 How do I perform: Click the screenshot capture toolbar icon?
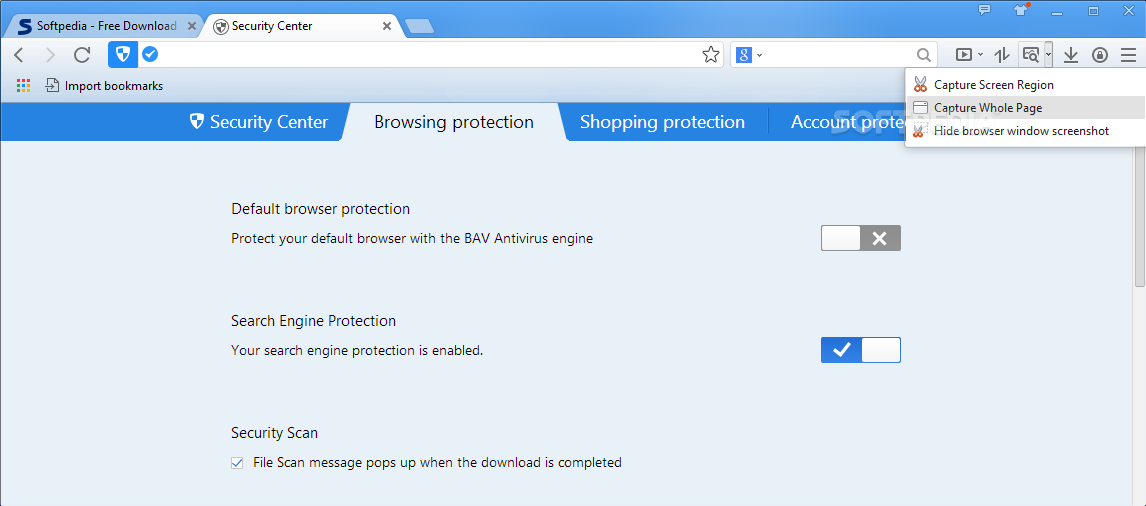coord(1031,55)
